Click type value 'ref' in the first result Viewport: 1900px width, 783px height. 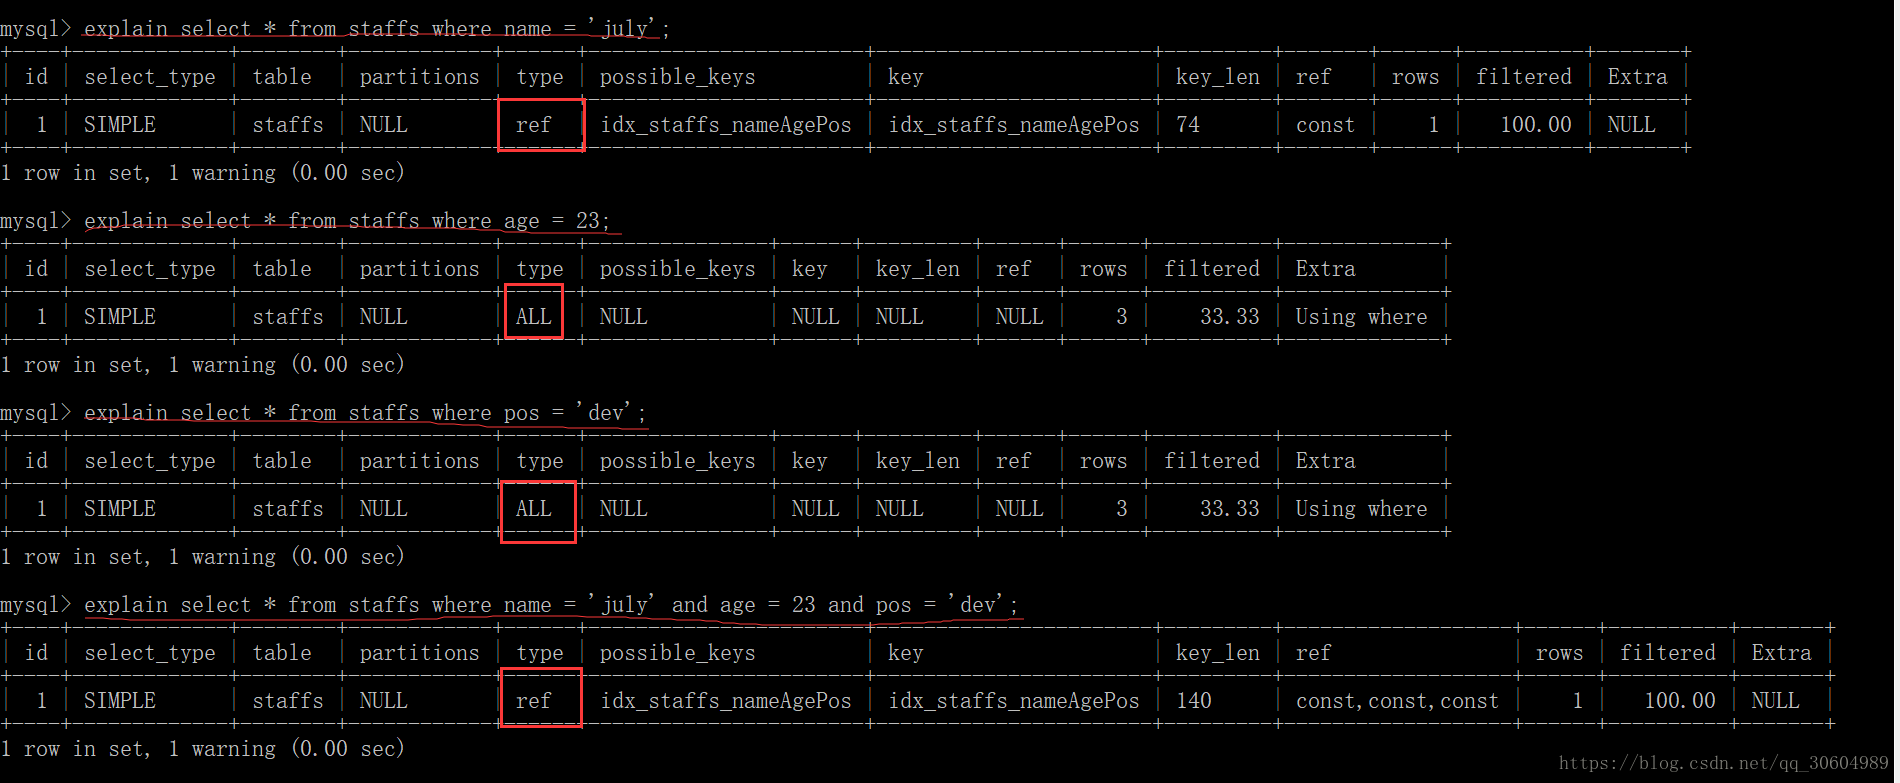click(x=533, y=124)
